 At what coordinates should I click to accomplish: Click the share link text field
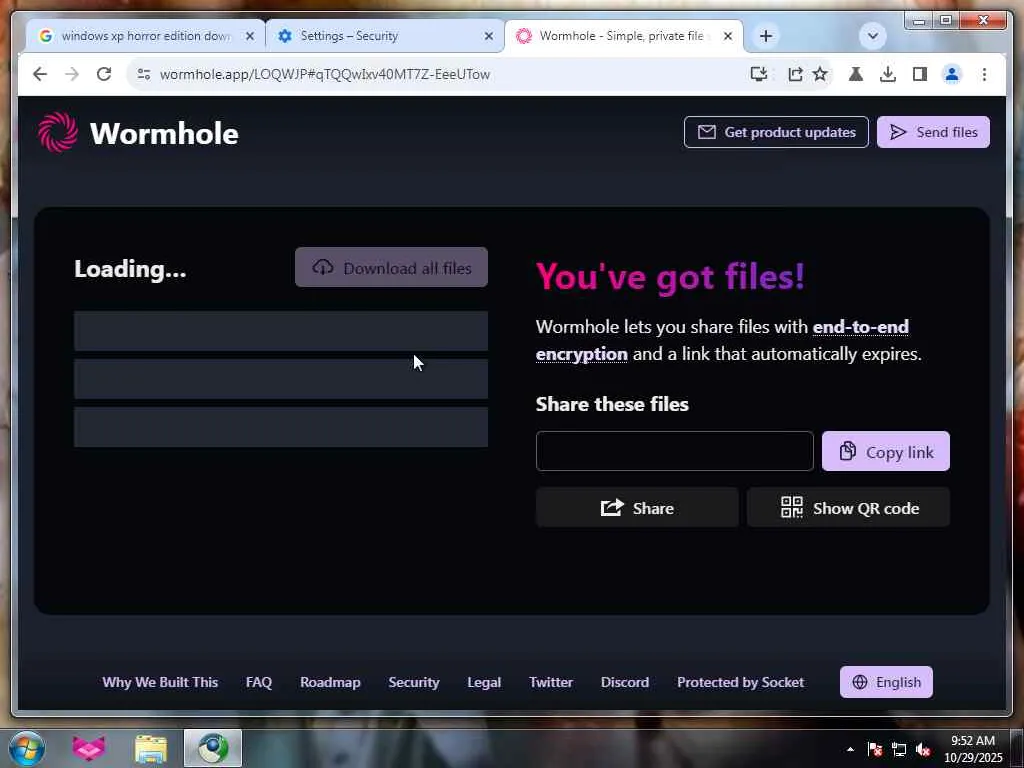[x=675, y=451]
